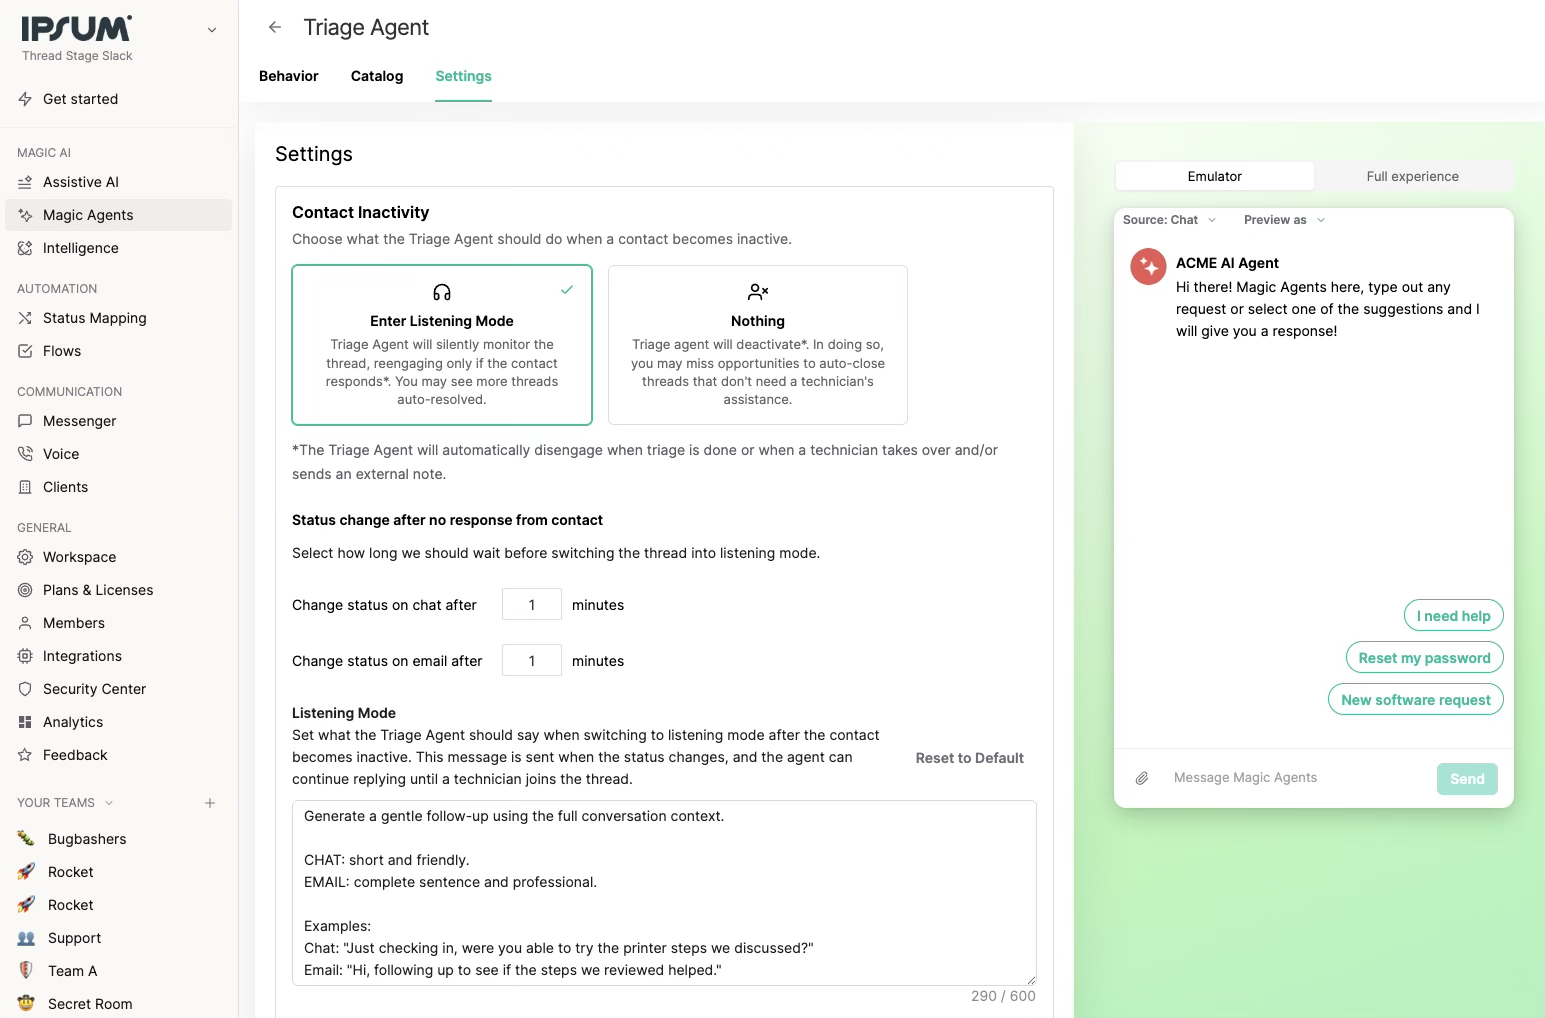Viewport: 1545px width, 1018px height.
Task: Click the Analytics grid icon
Action: (25, 722)
